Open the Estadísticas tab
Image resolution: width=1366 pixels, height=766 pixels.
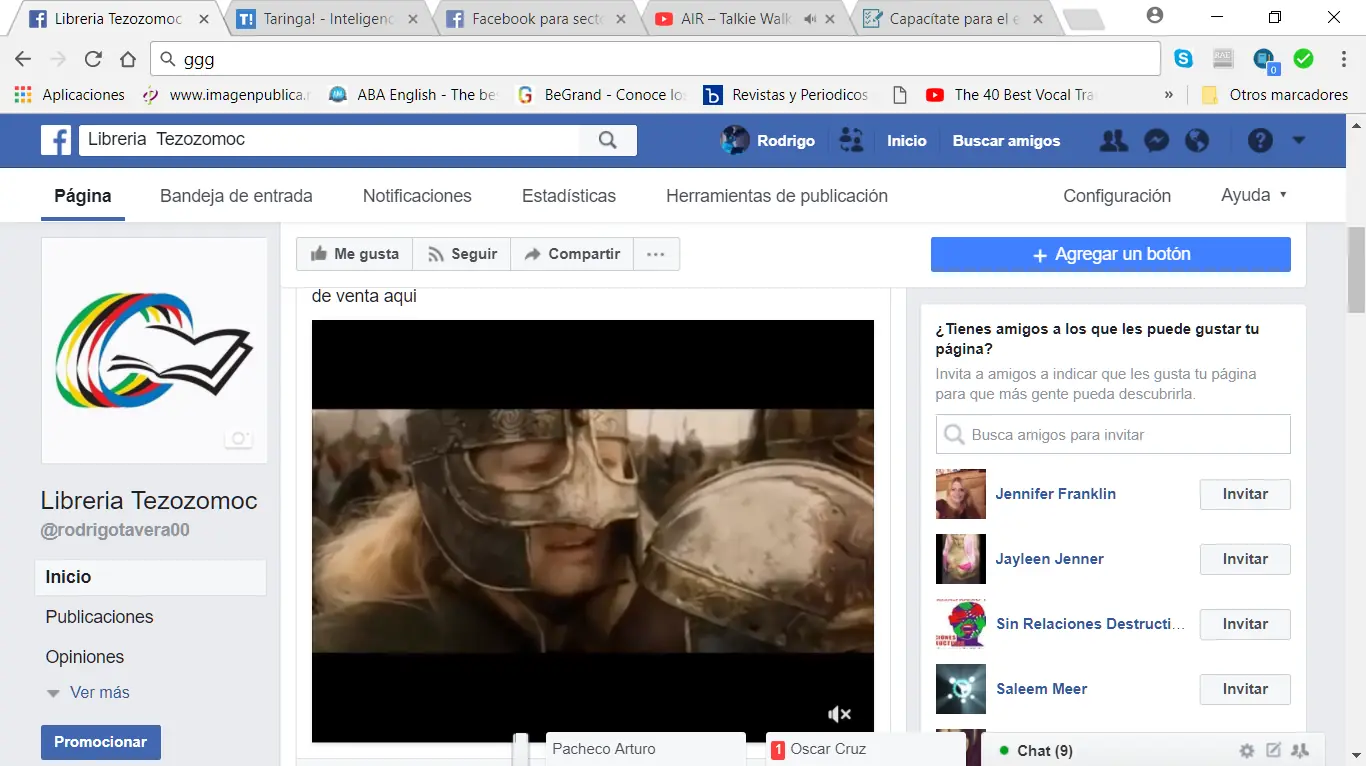[x=569, y=196]
